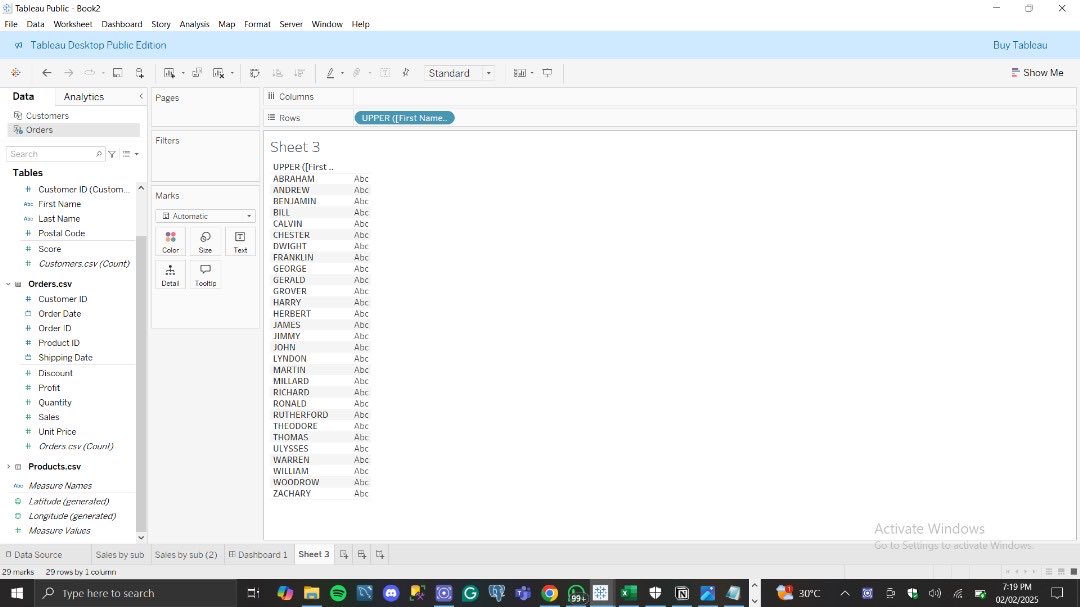
Task: Click the UPPER([First Name pill on Rows
Action: click(x=404, y=118)
